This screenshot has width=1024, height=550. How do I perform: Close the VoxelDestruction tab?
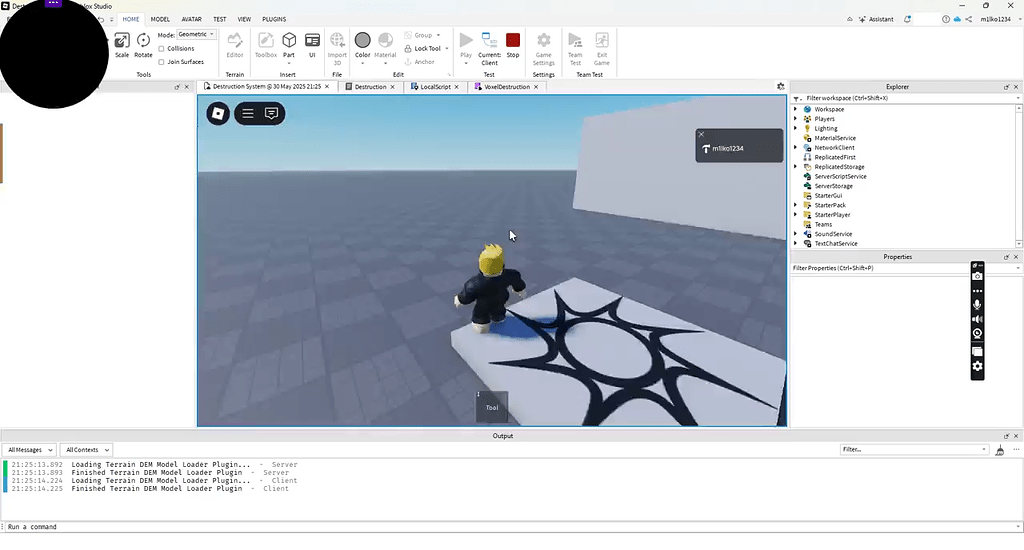[536, 87]
